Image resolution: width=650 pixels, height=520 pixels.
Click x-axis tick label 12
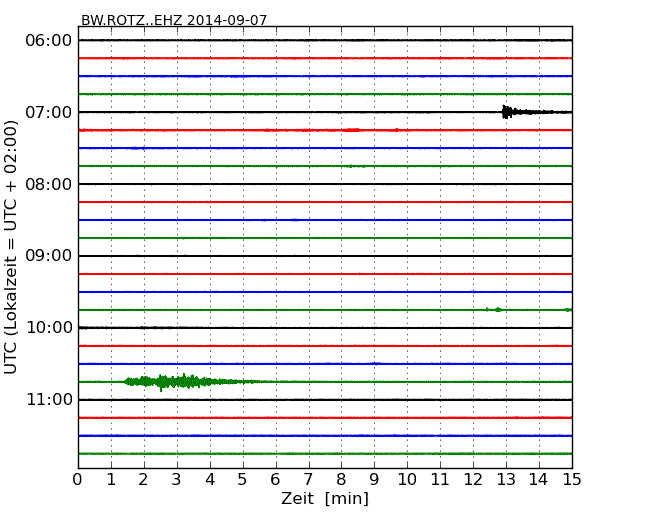click(x=473, y=480)
